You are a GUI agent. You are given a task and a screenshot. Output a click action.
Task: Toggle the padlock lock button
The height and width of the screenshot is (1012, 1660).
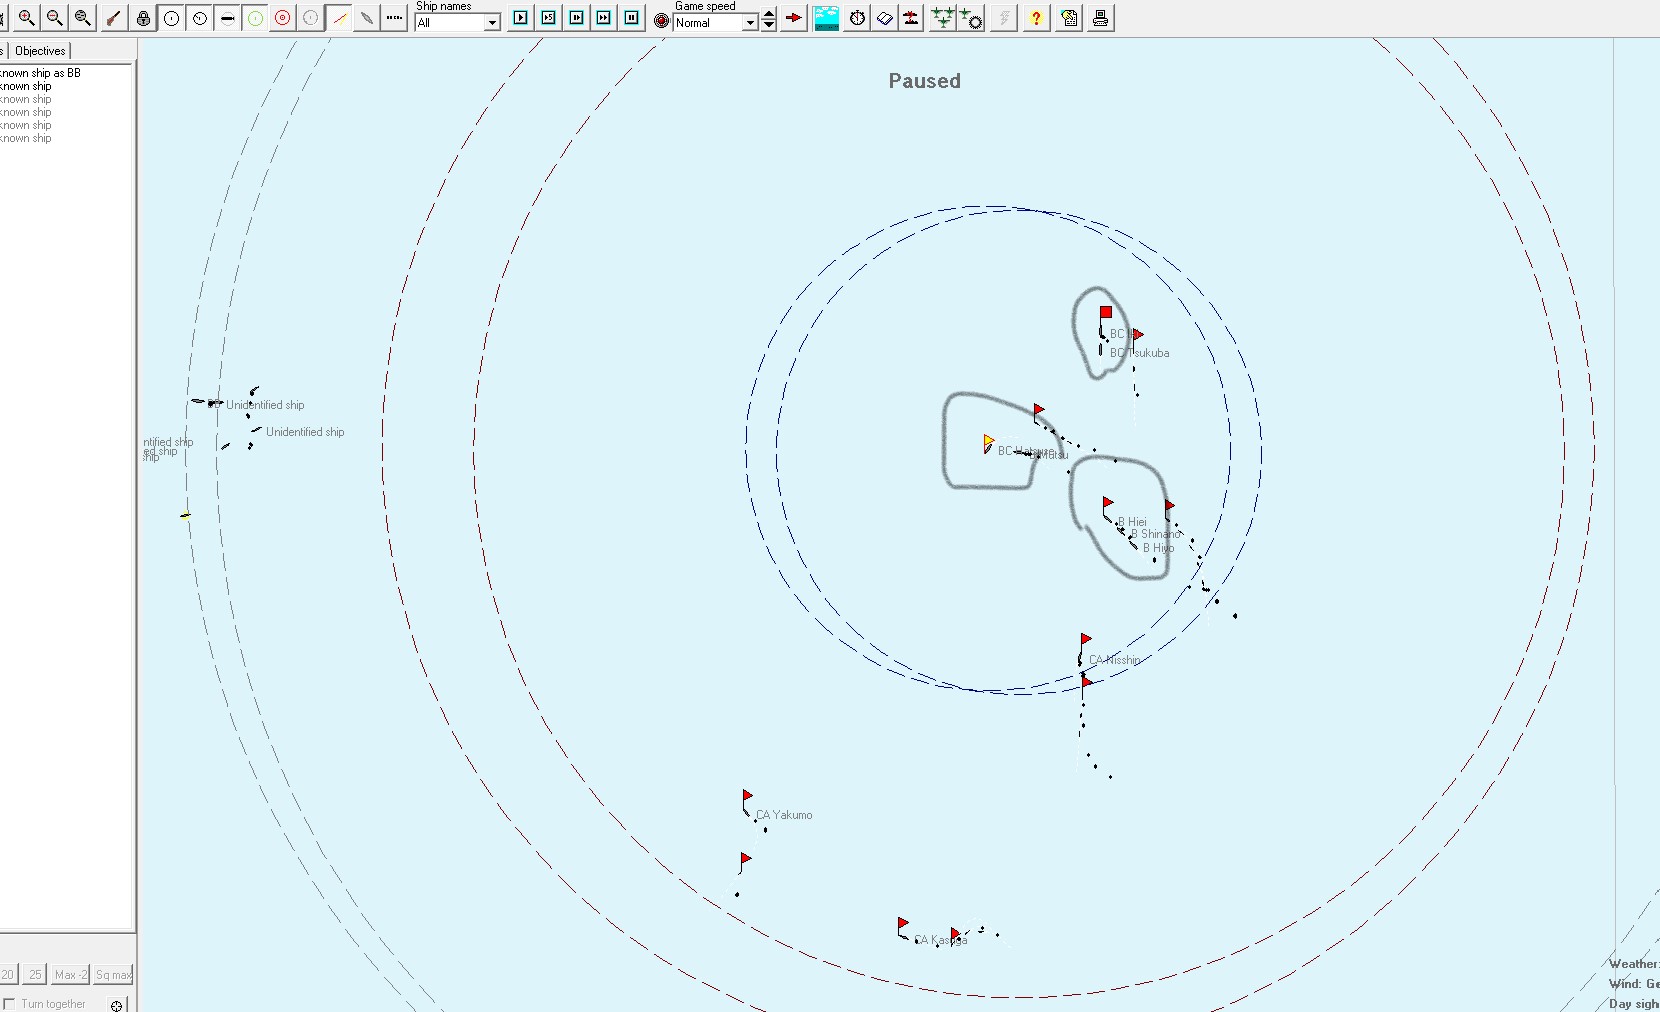click(144, 18)
